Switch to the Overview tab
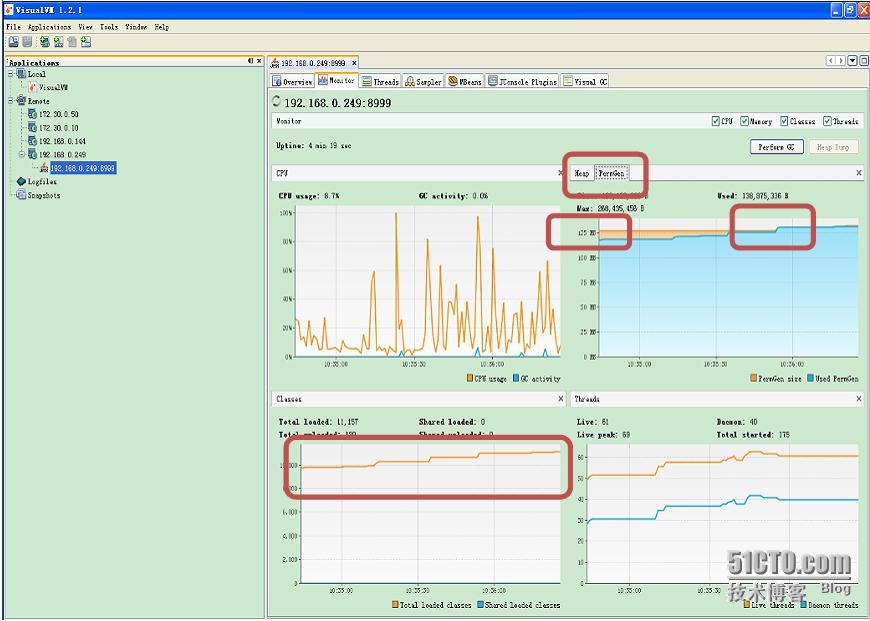870x621 pixels. point(292,82)
